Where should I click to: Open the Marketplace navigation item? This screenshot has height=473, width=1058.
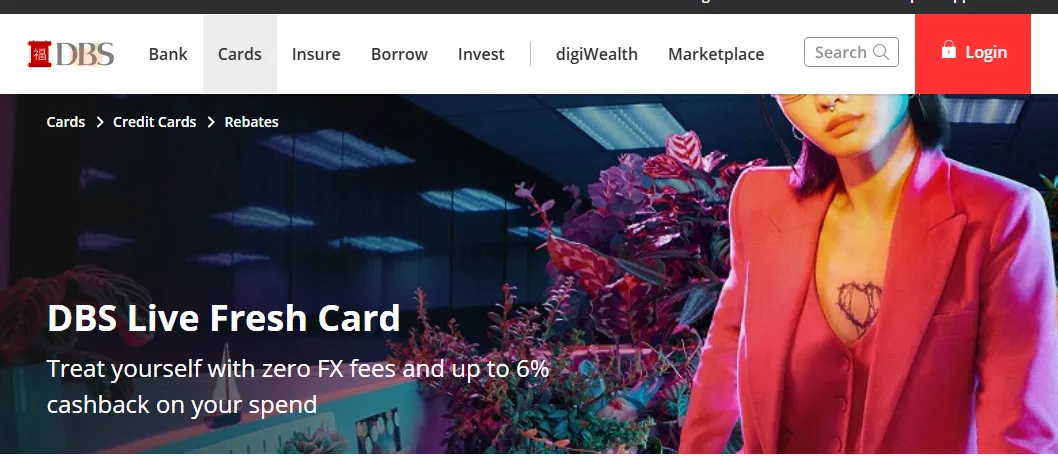point(716,54)
